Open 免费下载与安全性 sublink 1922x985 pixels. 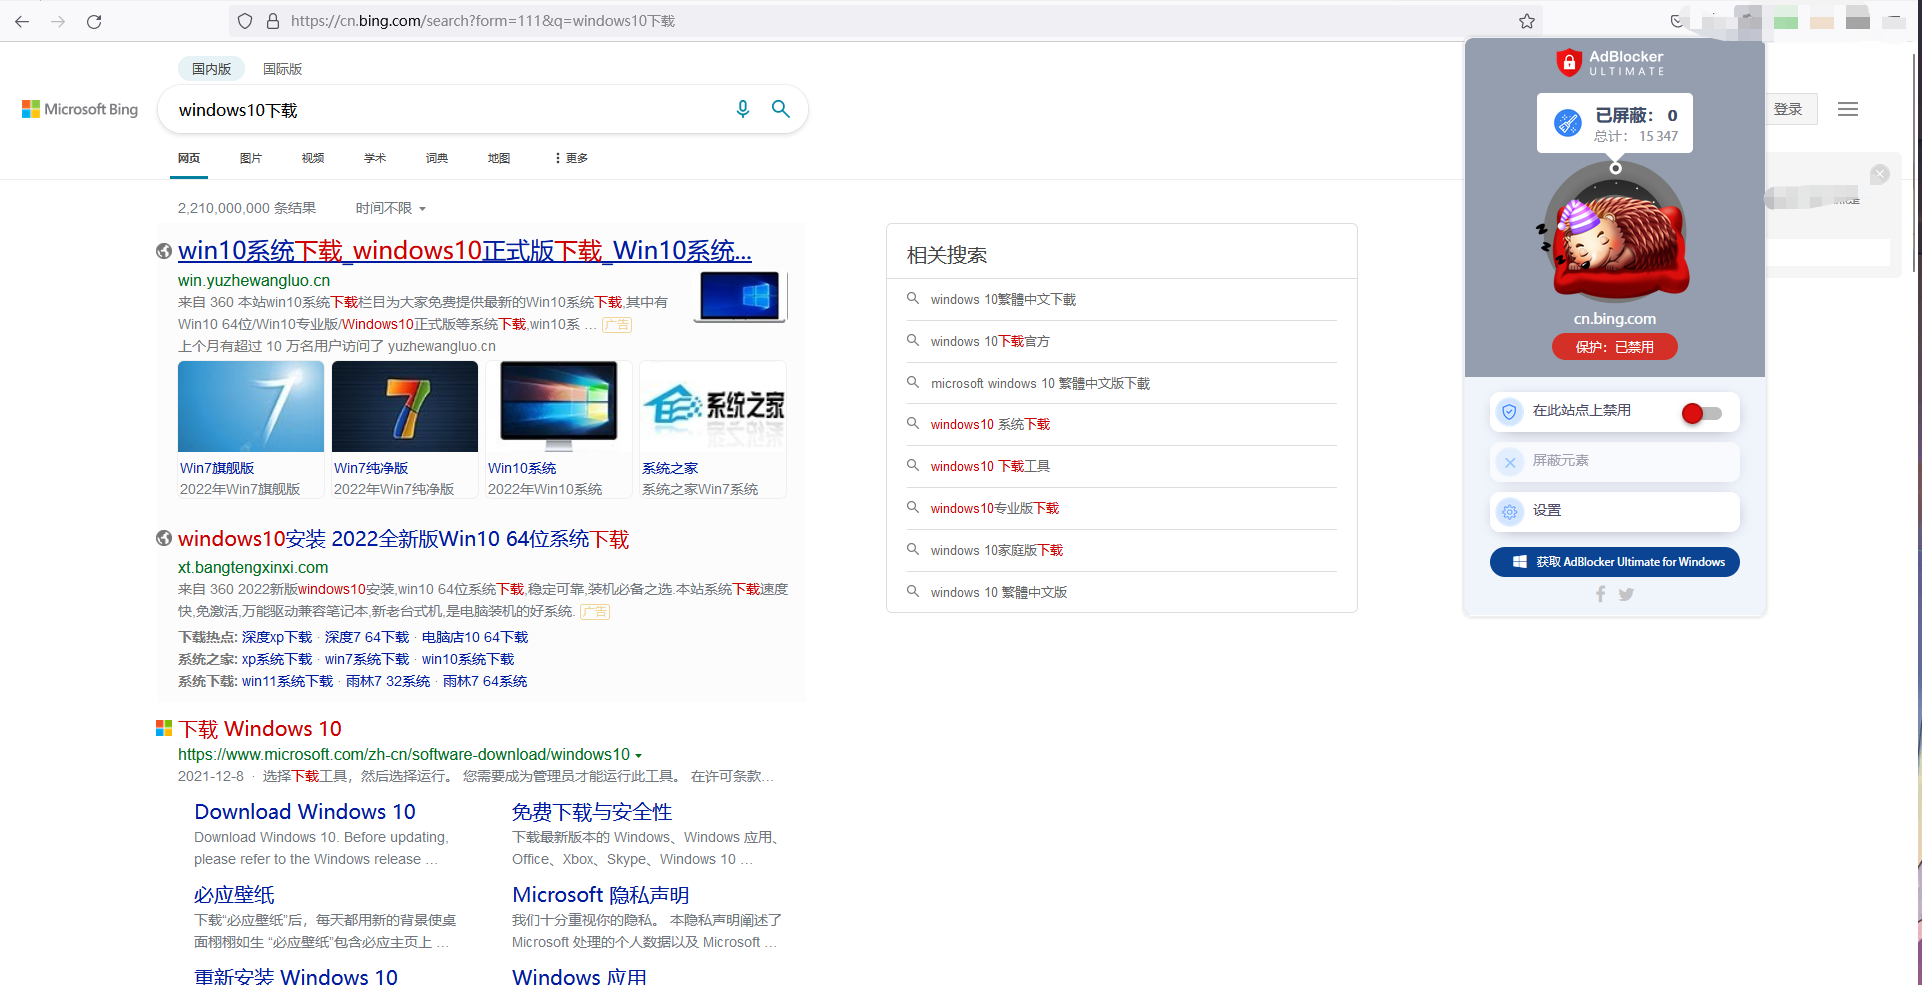(x=592, y=812)
